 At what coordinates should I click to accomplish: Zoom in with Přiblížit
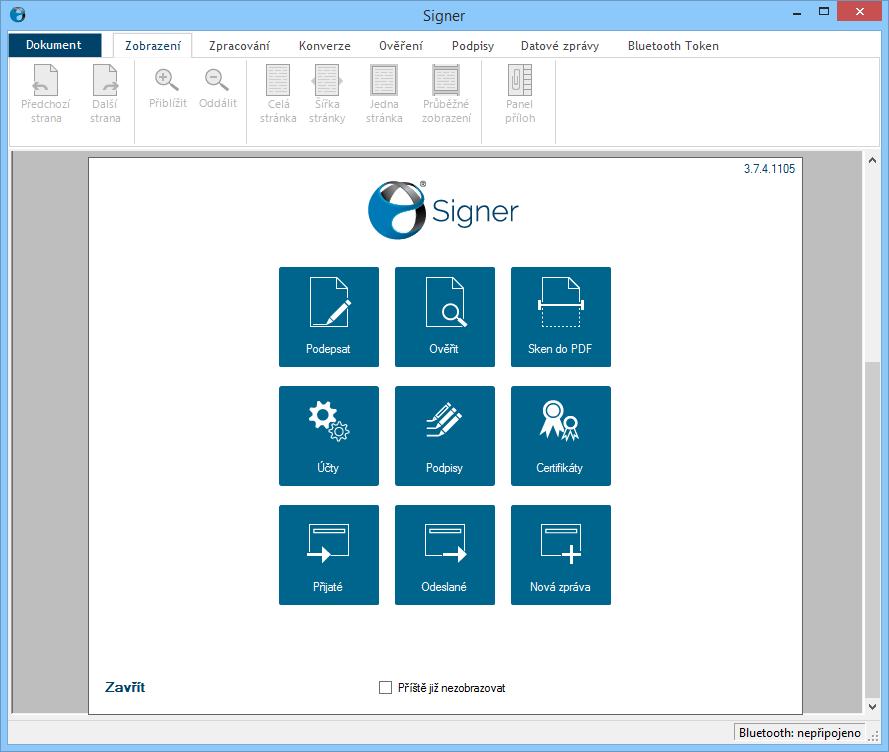click(x=168, y=88)
